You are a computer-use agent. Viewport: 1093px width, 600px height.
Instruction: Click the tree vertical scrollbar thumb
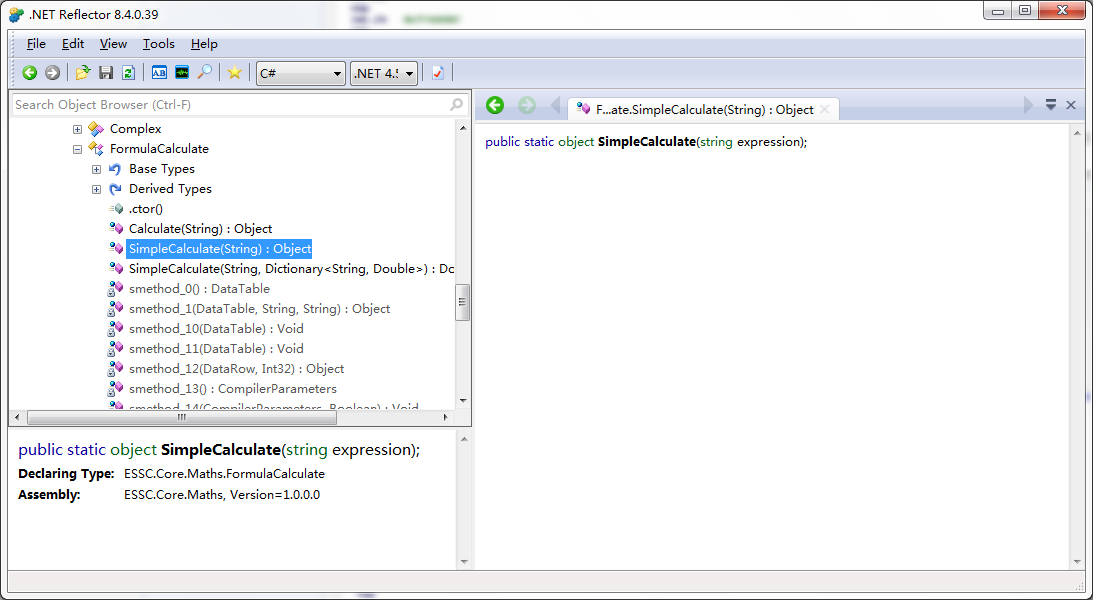462,302
